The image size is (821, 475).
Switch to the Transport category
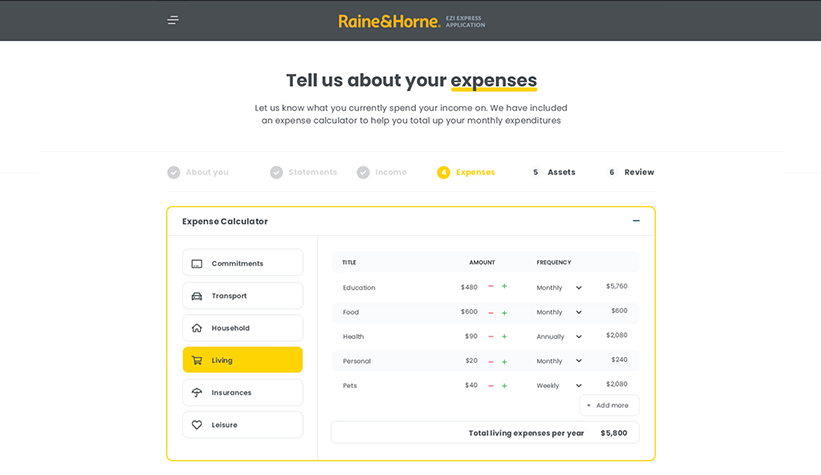coord(242,296)
